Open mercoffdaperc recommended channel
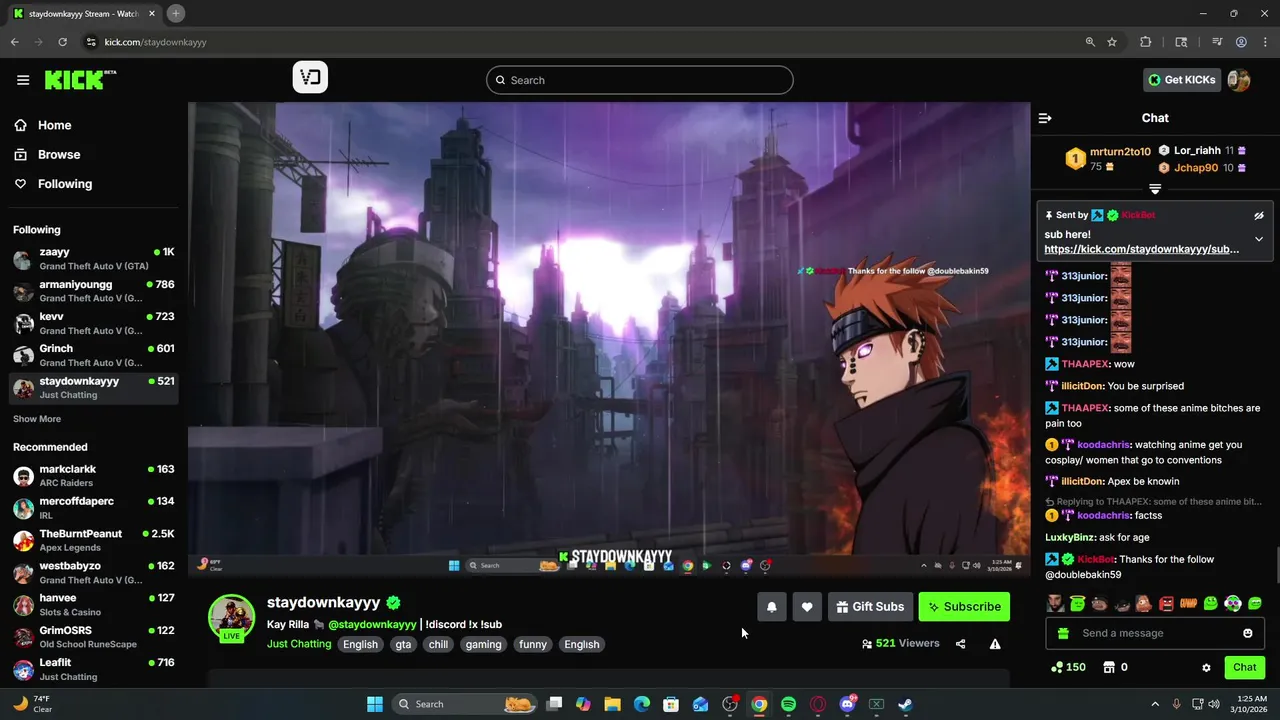The image size is (1280, 720). tap(94, 507)
